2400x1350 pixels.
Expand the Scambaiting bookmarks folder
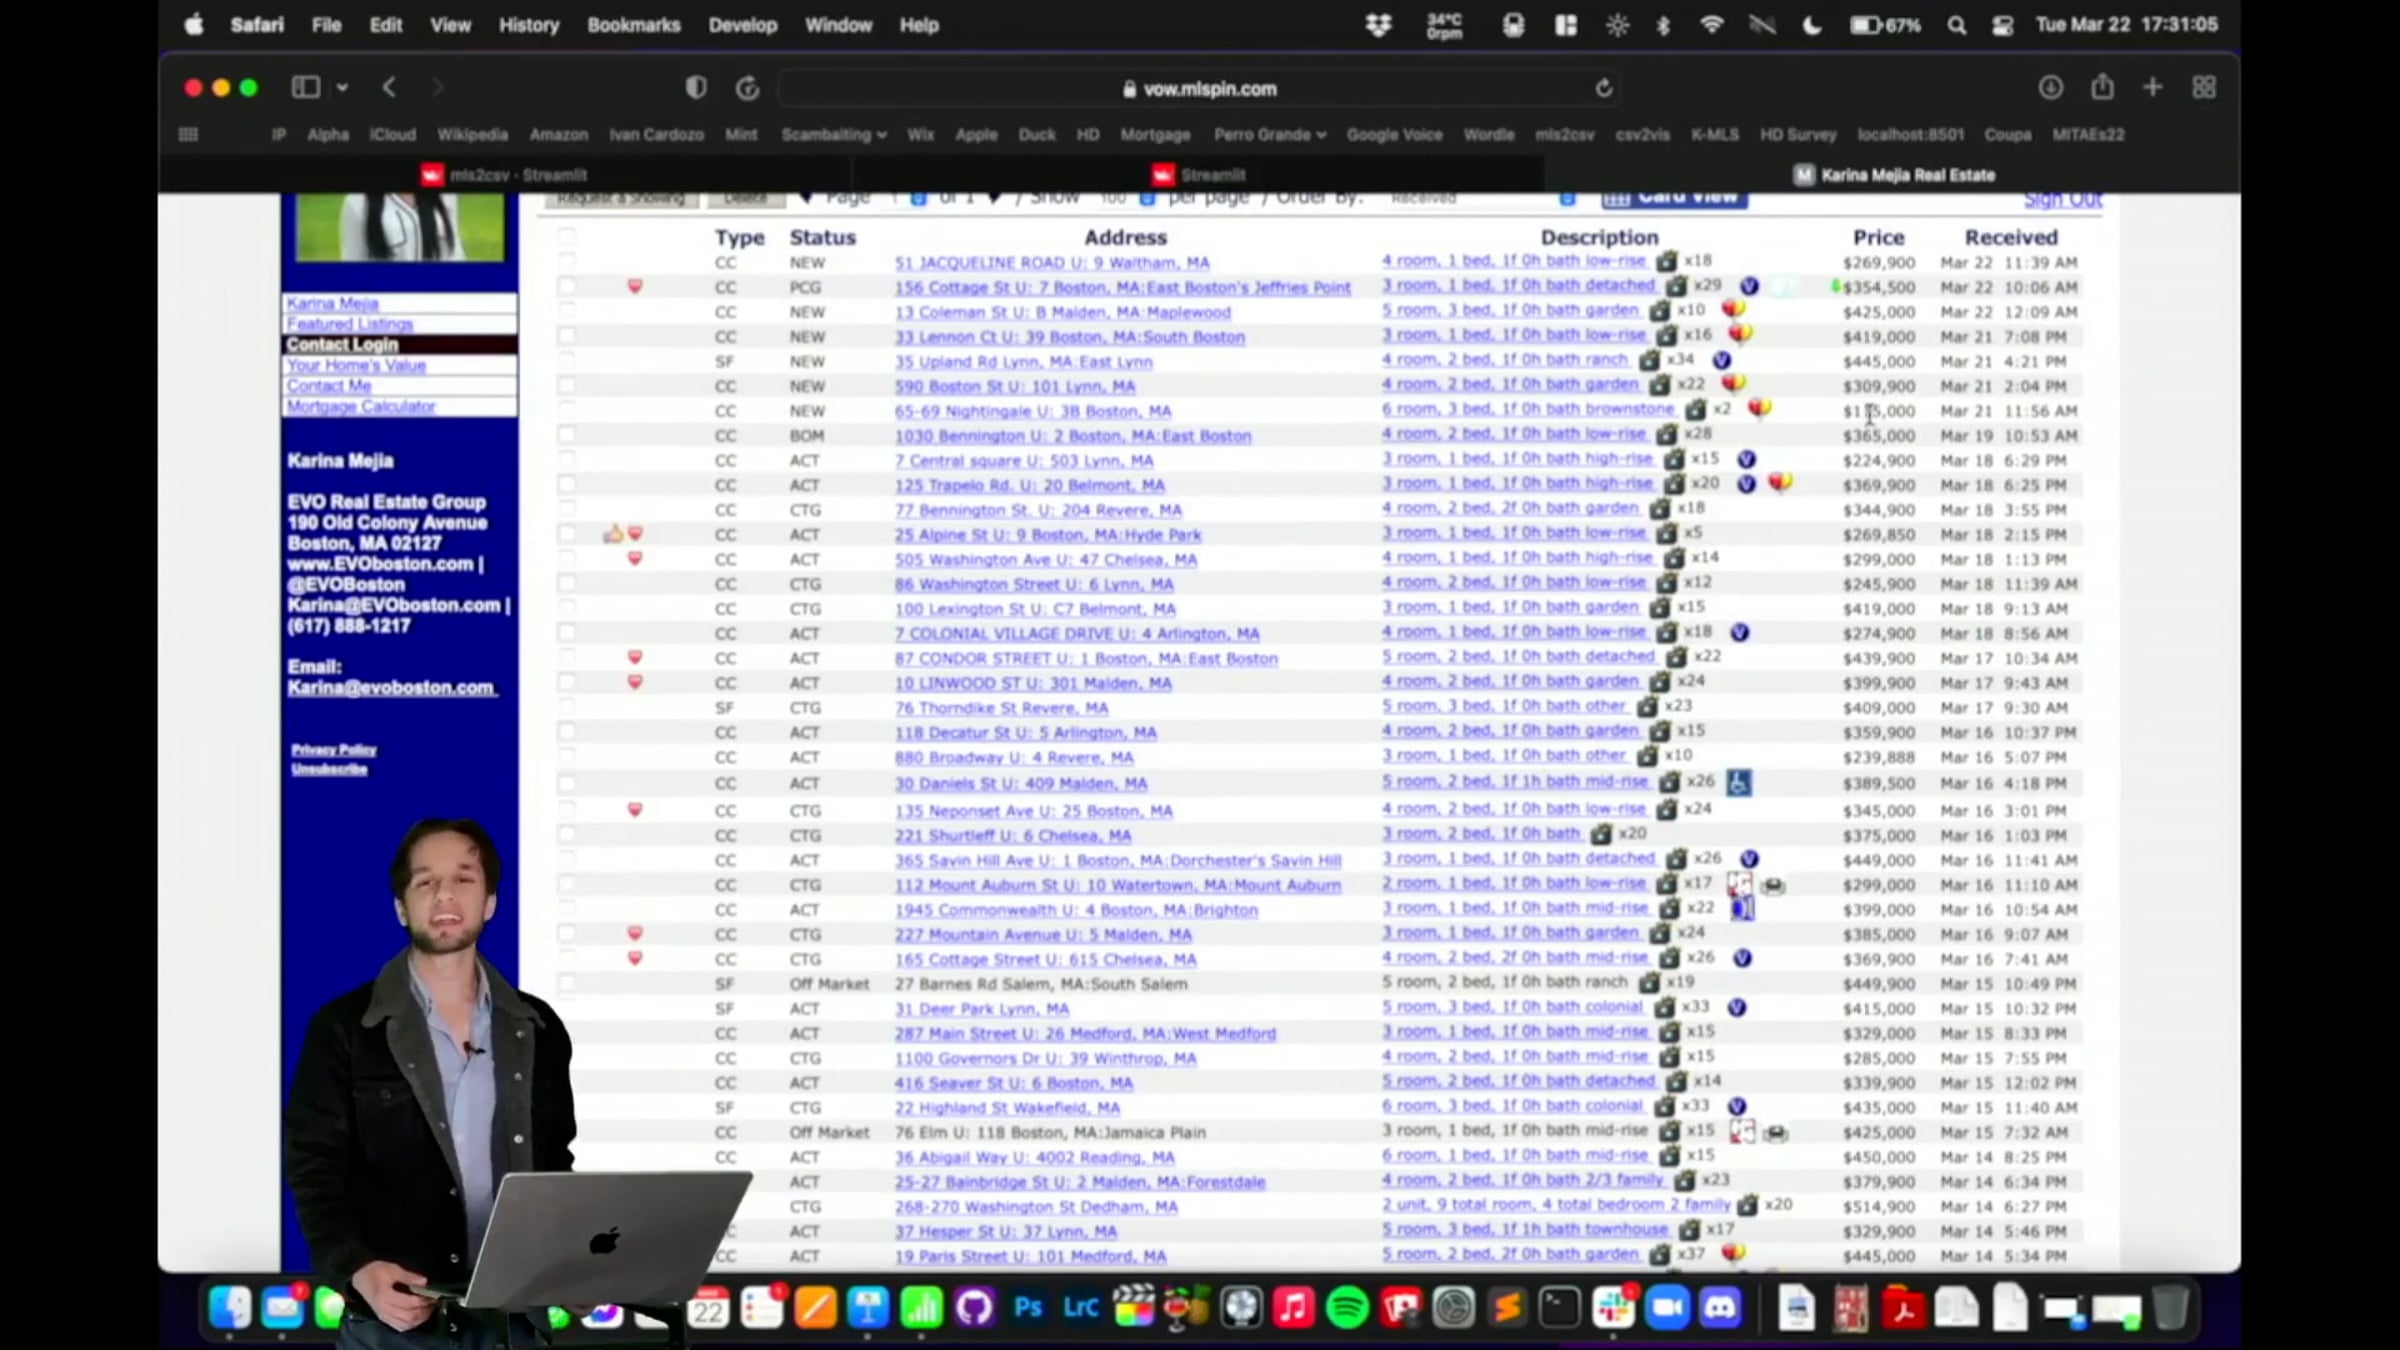(x=834, y=135)
